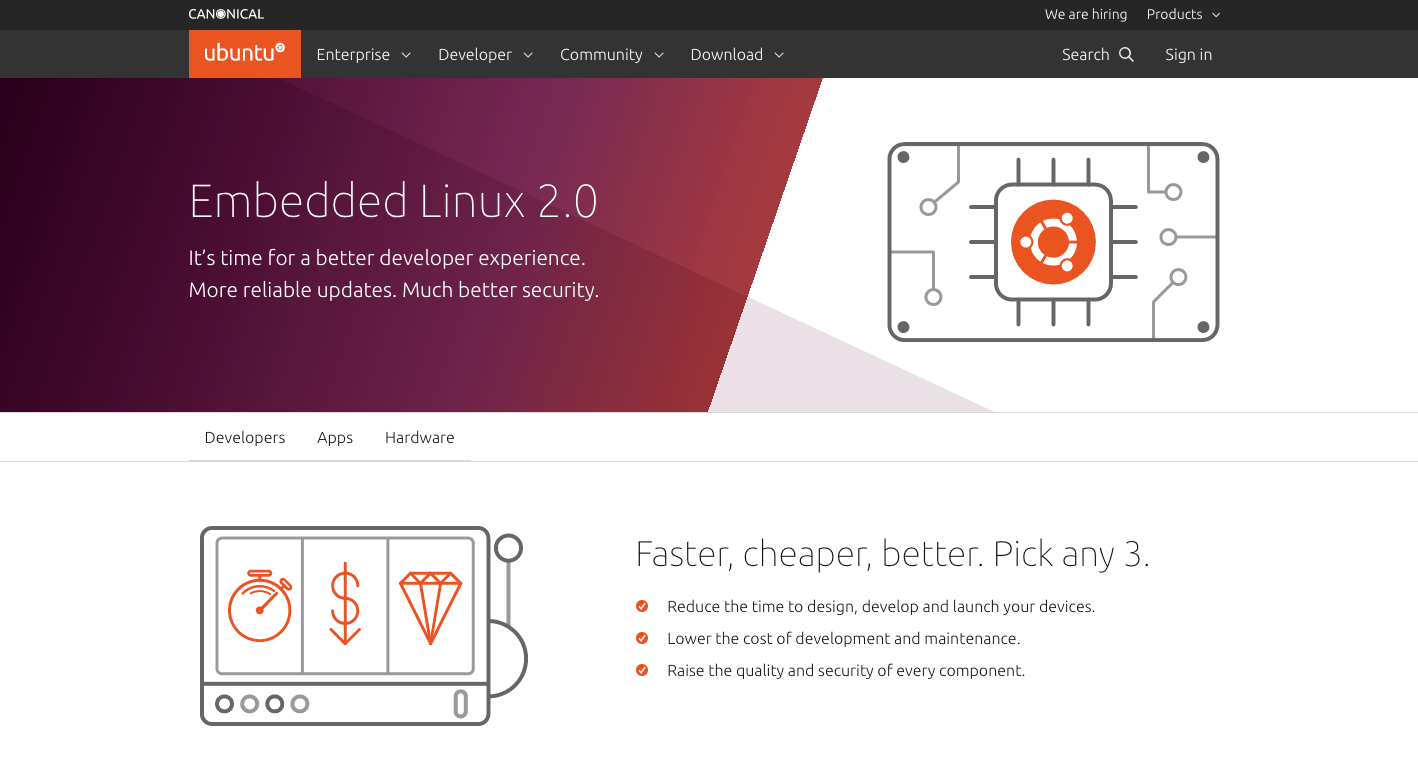Screen dimensions: 1418x762
Task: Switch to the Hardware tab
Action: coord(420,437)
